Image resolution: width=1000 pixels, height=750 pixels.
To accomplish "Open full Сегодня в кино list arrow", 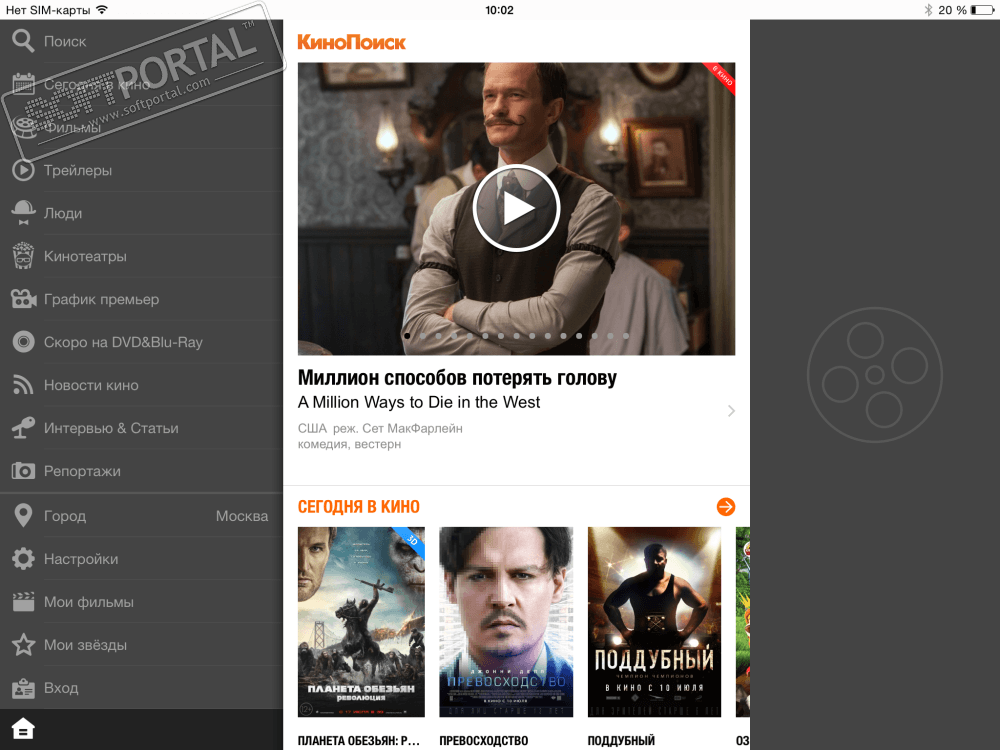I will click(x=726, y=506).
